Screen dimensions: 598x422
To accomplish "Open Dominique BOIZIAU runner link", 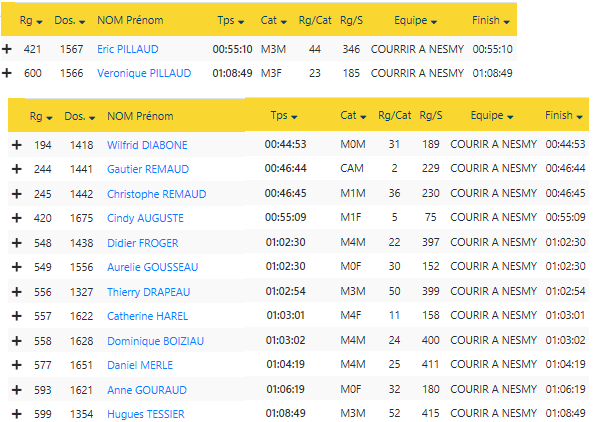I will coord(156,341).
